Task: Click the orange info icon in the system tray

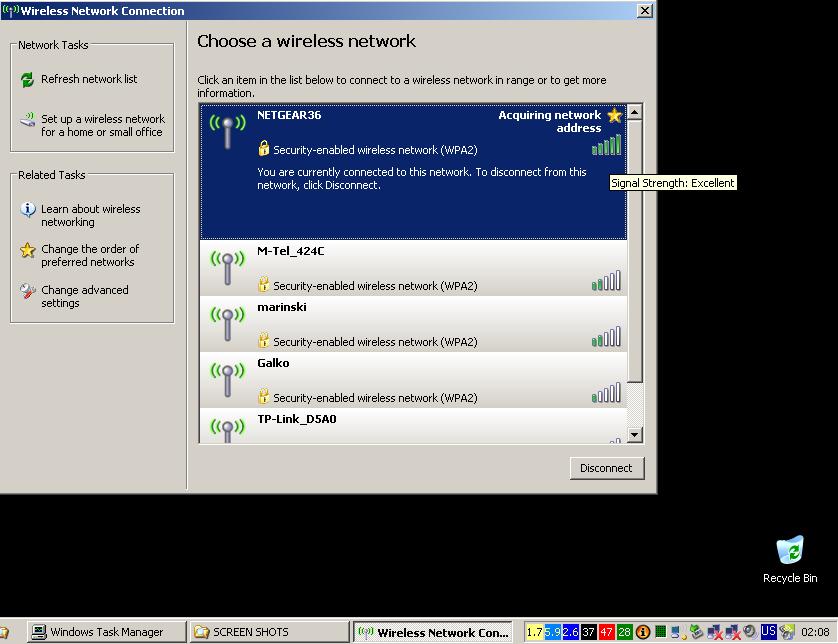Action: pos(643,632)
